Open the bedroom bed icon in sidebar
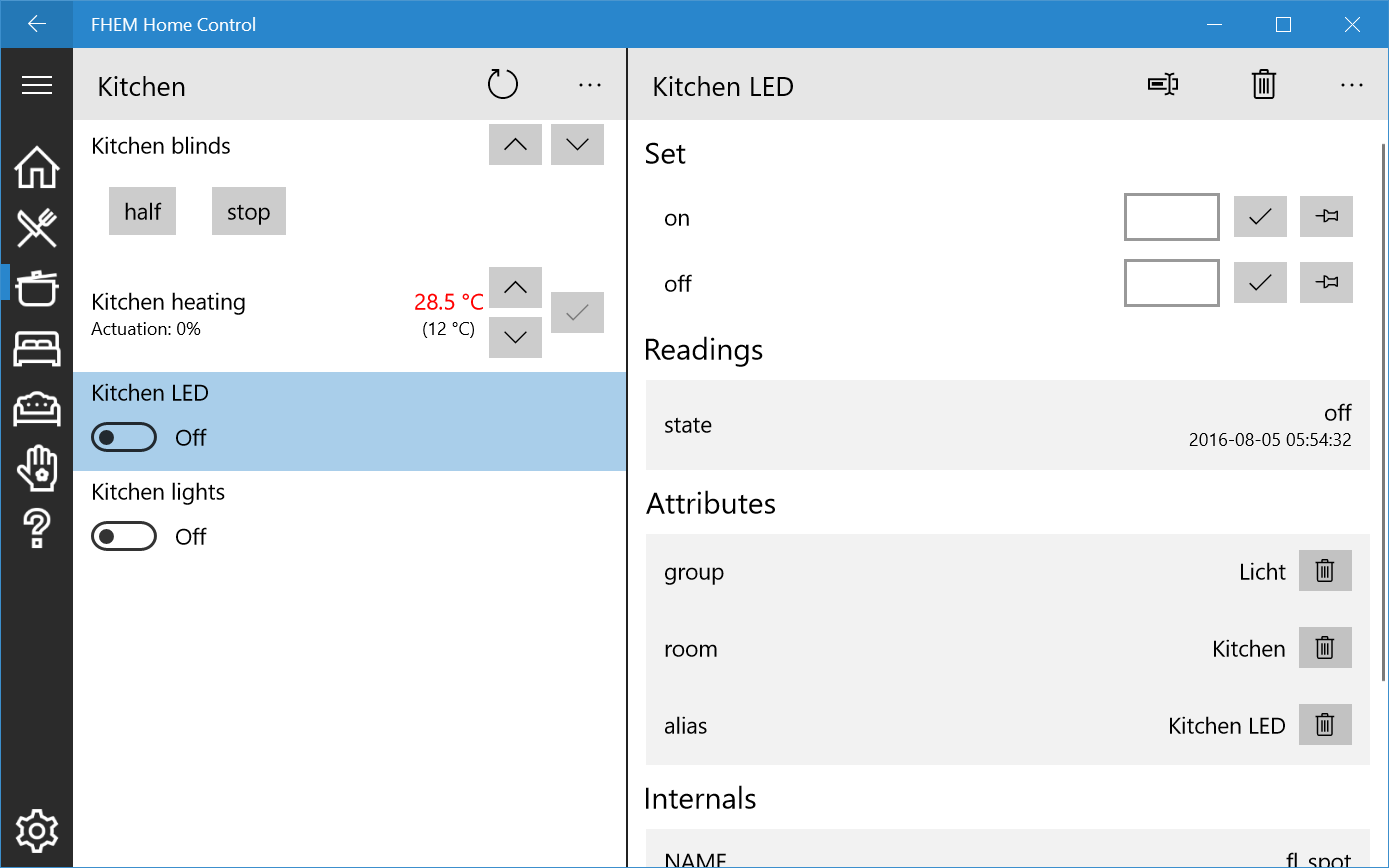1389x868 pixels. (37, 349)
